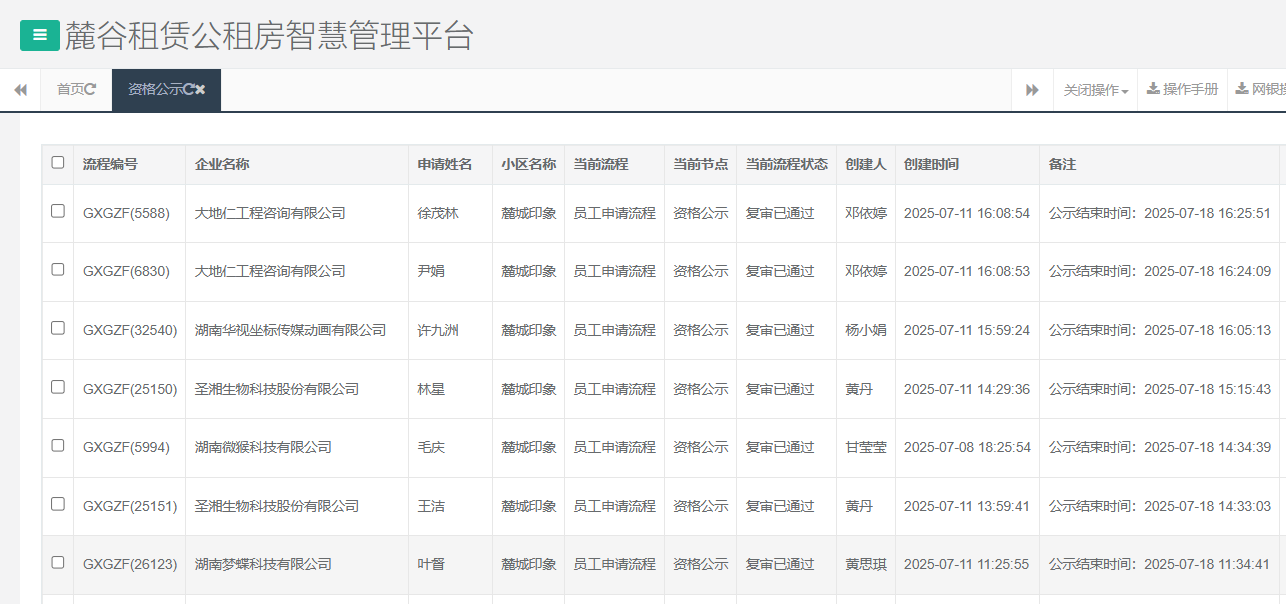The width and height of the screenshot is (1286, 604).
Task: Check the row for GXGZF(5588)
Action: click(58, 211)
